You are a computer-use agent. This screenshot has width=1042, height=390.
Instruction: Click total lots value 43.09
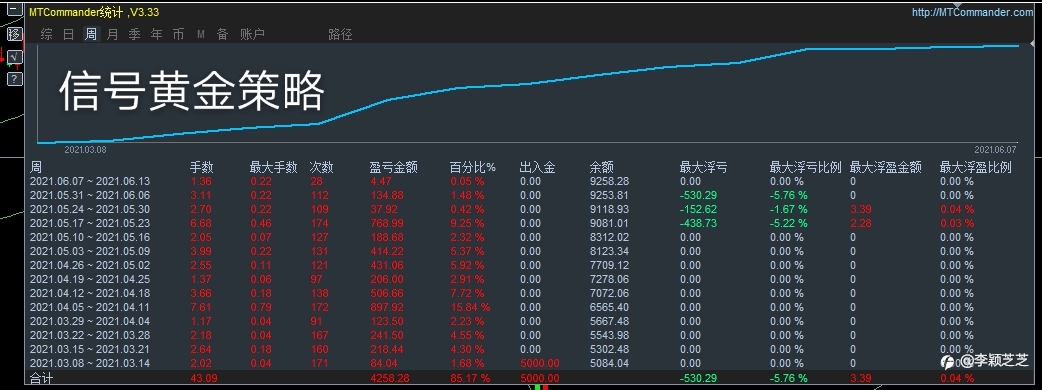click(204, 378)
